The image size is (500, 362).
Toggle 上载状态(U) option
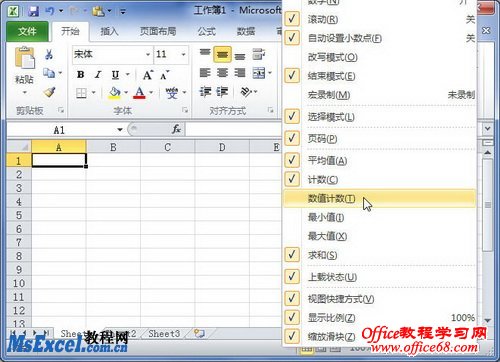pyautogui.click(x=292, y=277)
